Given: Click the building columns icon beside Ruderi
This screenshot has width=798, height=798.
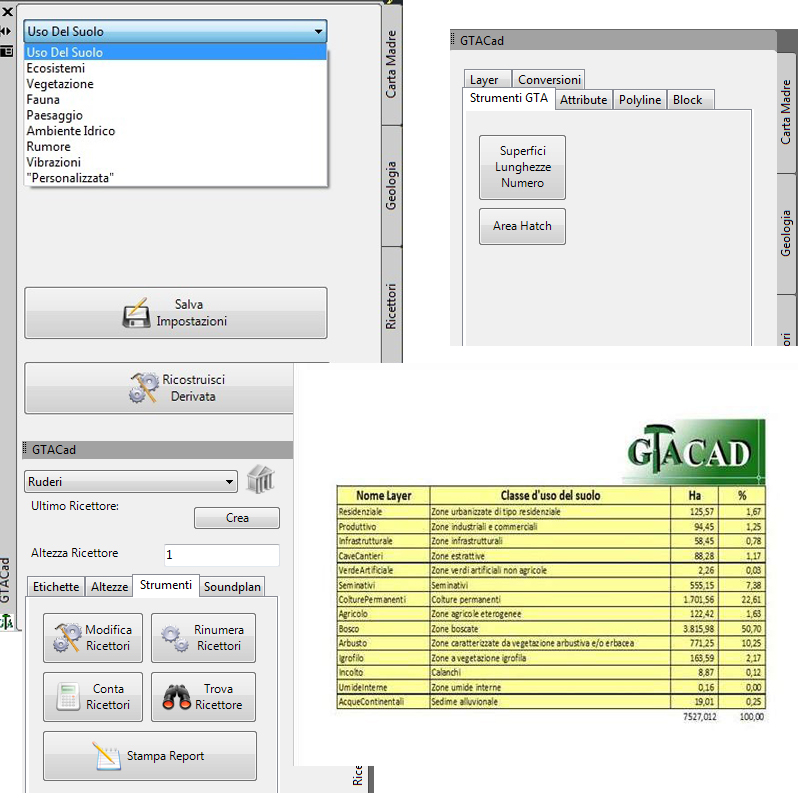Looking at the screenshot, I should coord(260,479).
